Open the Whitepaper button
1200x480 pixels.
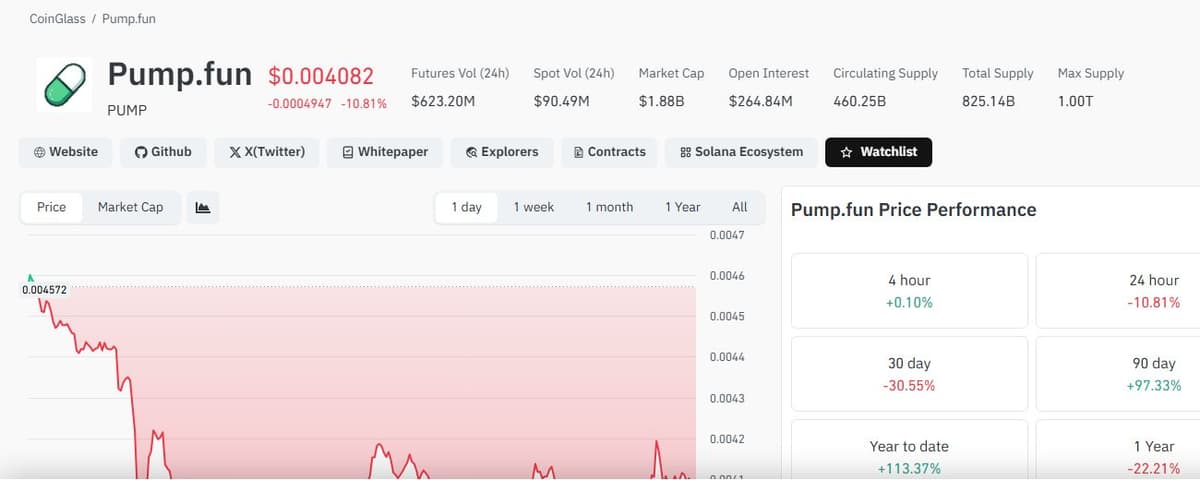point(385,152)
